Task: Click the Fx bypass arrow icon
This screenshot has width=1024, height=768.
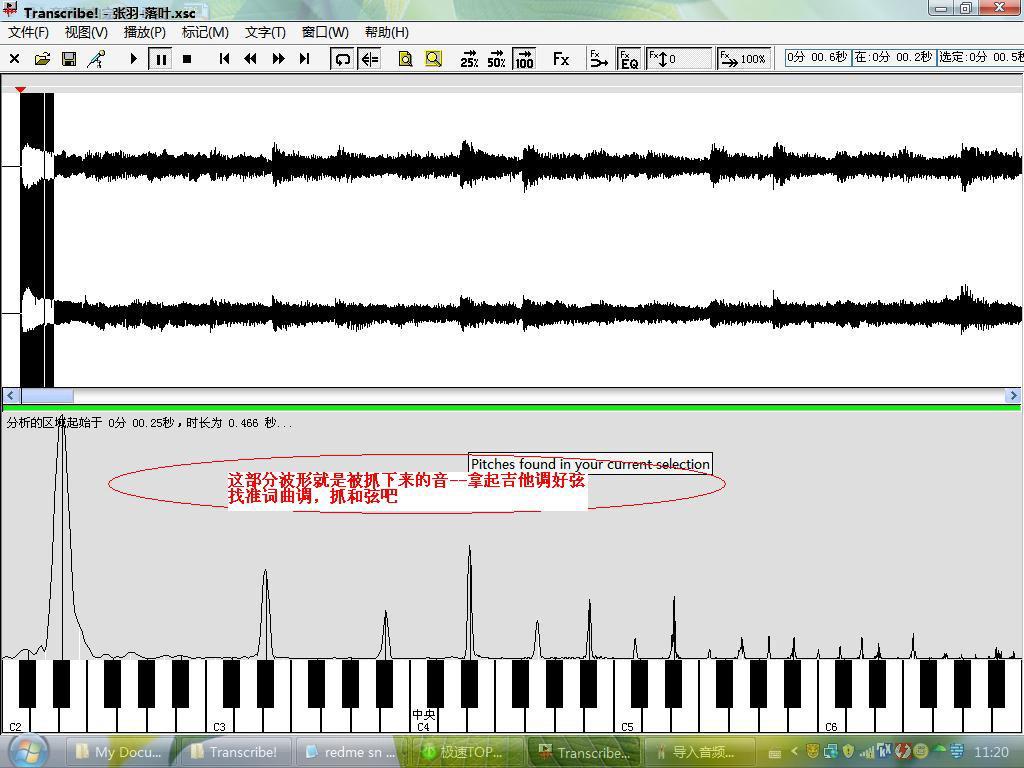Action: point(598,59)
